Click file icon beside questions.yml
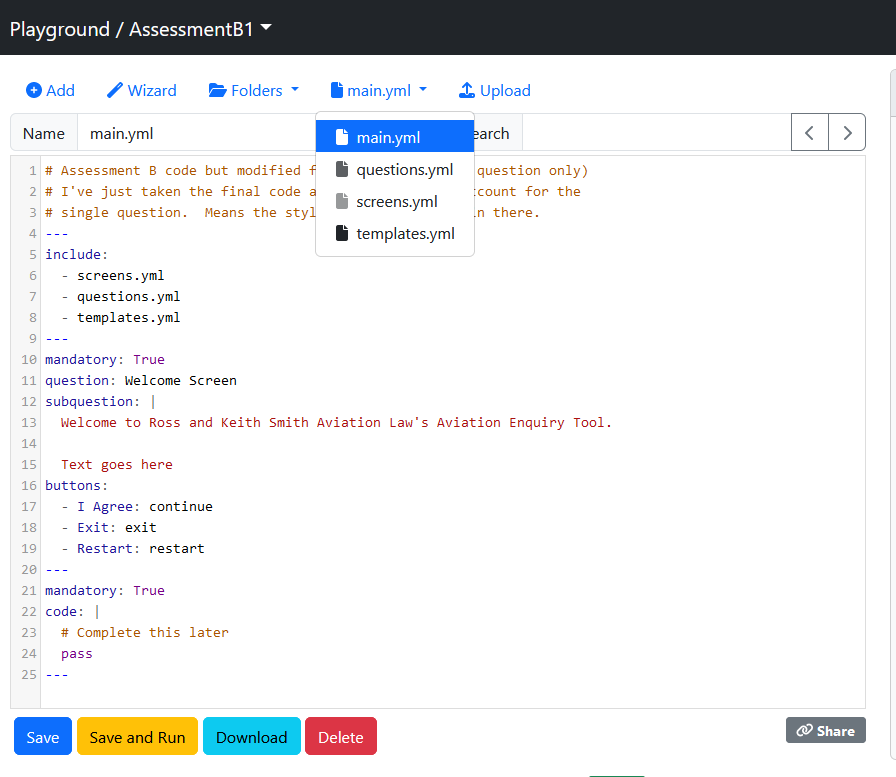 pyautogui.click(x=342, y=170)
